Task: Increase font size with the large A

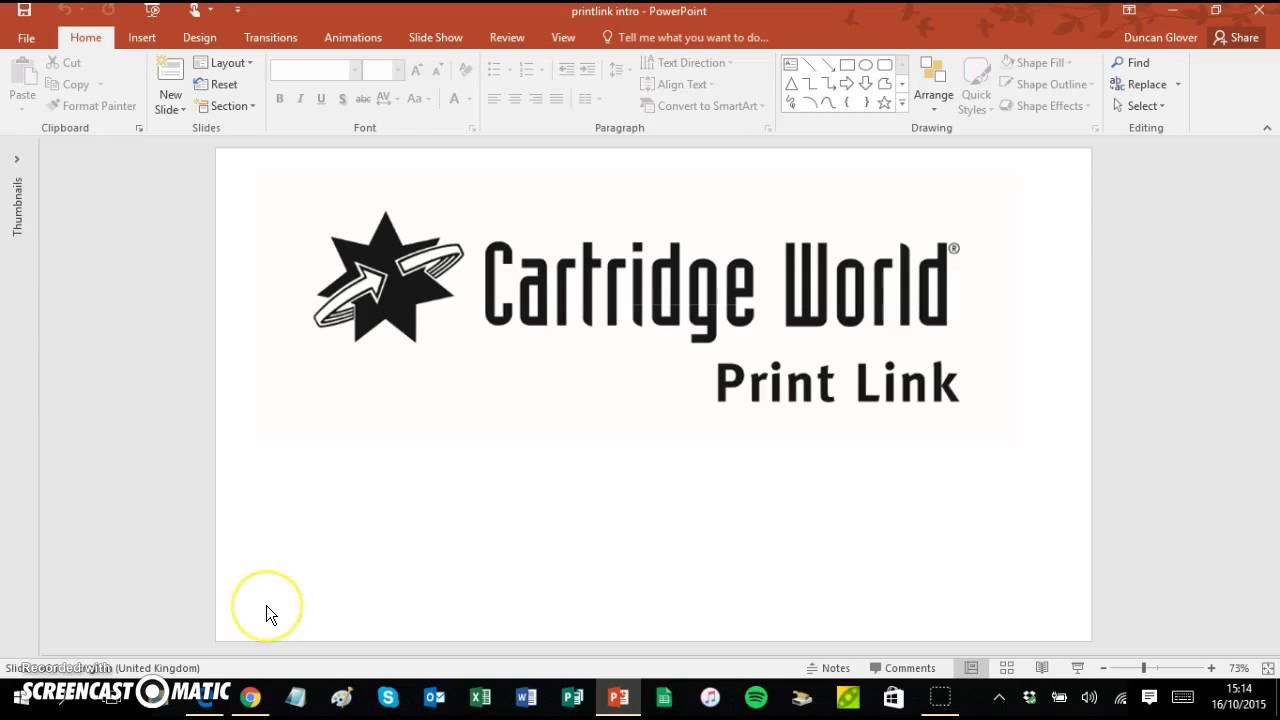Action: (417, 70)
